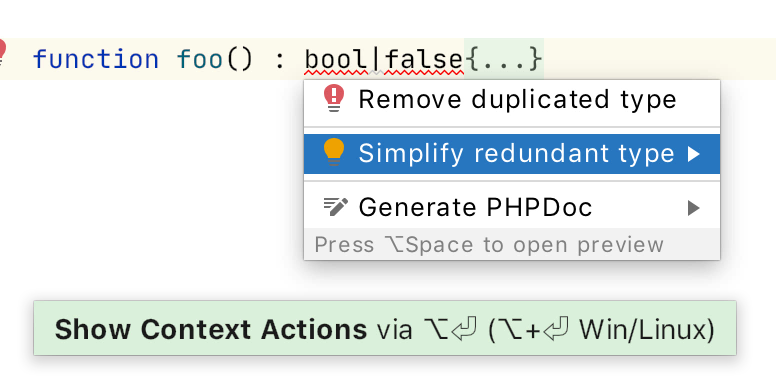This screenshot has width=776, height=388.
Task: Click the Press ⌥Space to open preview hint
Action: [489, 244]
